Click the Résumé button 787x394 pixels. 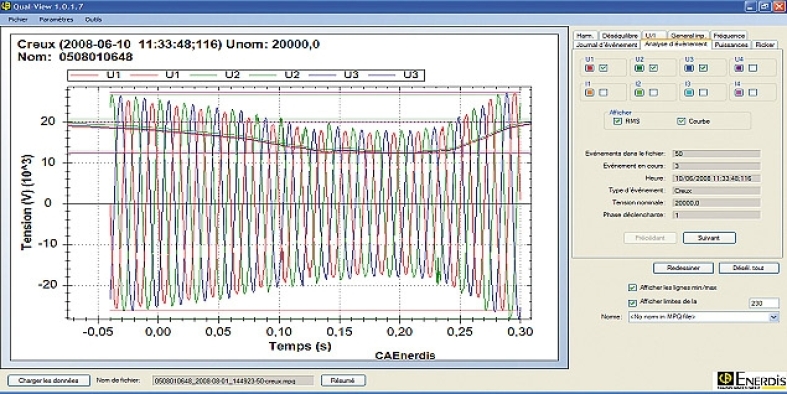[343, 380]
